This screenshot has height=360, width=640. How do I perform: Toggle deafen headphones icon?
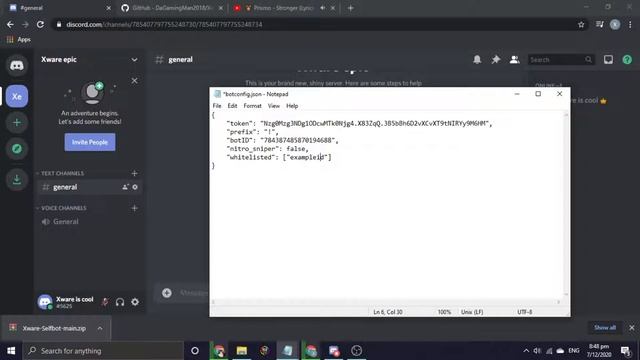120,302
